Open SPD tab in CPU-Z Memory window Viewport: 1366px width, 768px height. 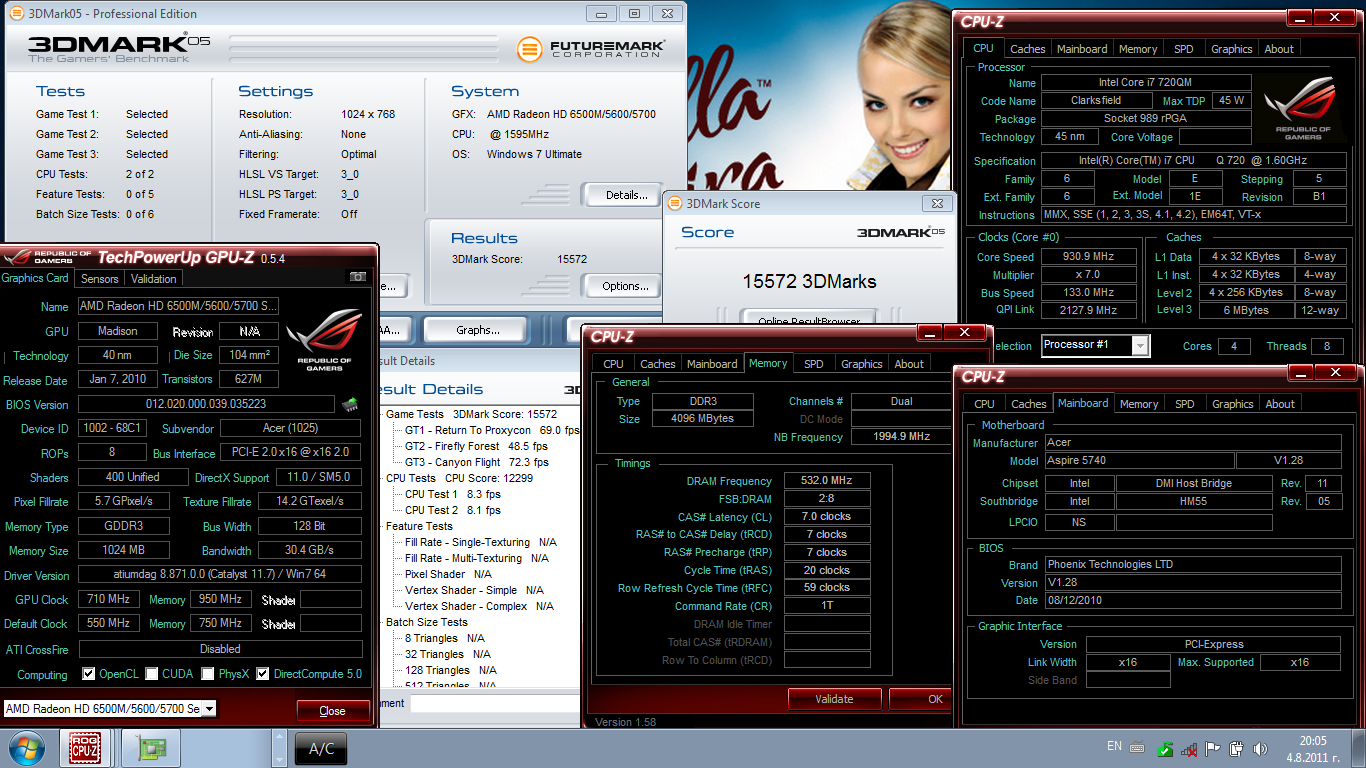(x=814, y=364)
